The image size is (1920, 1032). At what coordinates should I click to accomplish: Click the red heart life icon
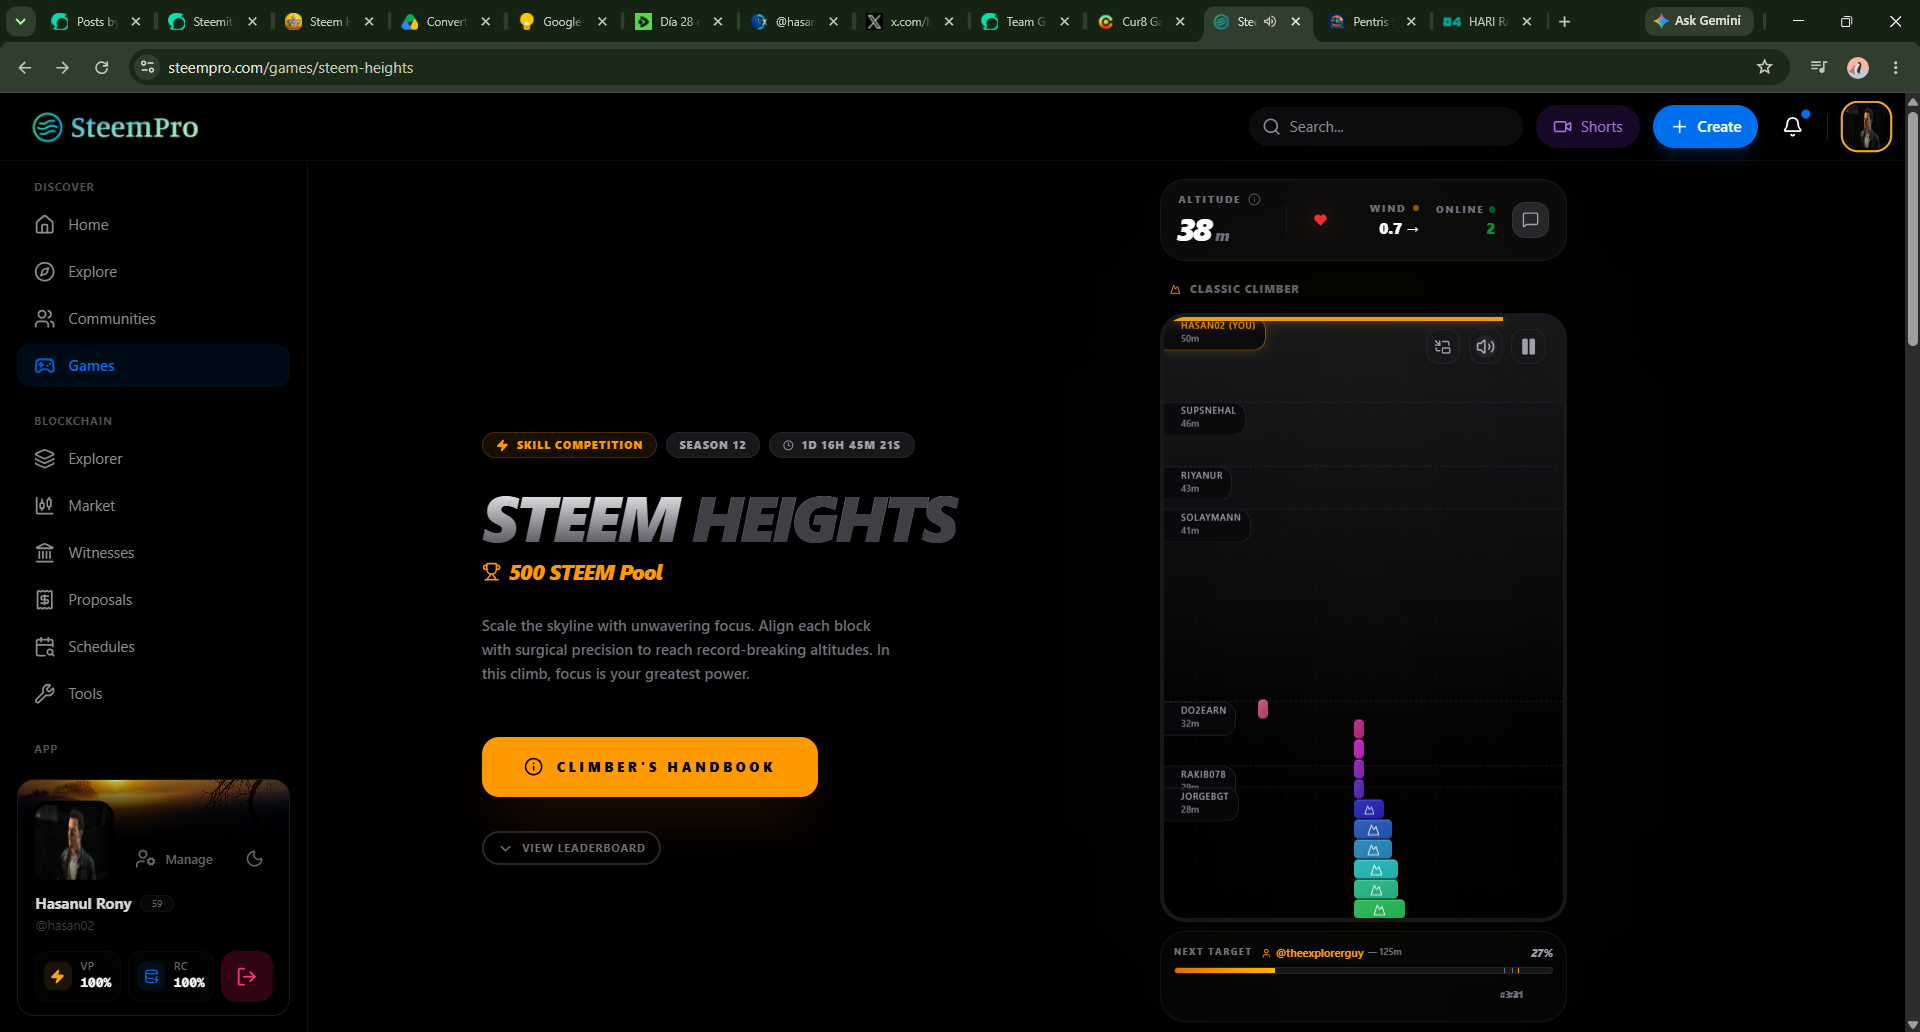click(1320, 220)
